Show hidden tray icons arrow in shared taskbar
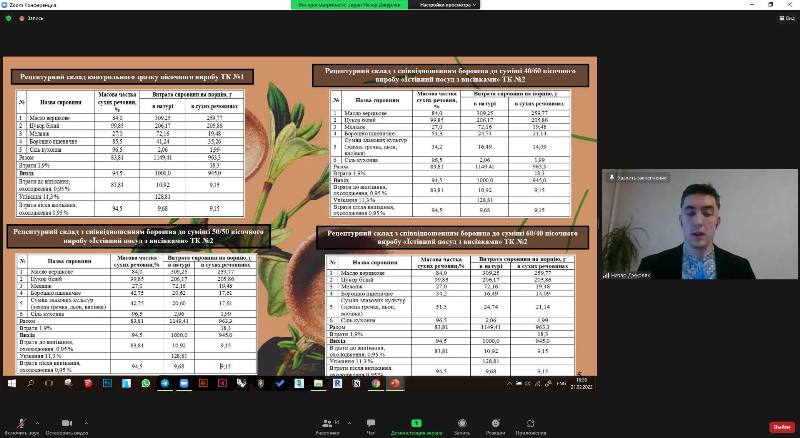800x438 pixels. 509,383
